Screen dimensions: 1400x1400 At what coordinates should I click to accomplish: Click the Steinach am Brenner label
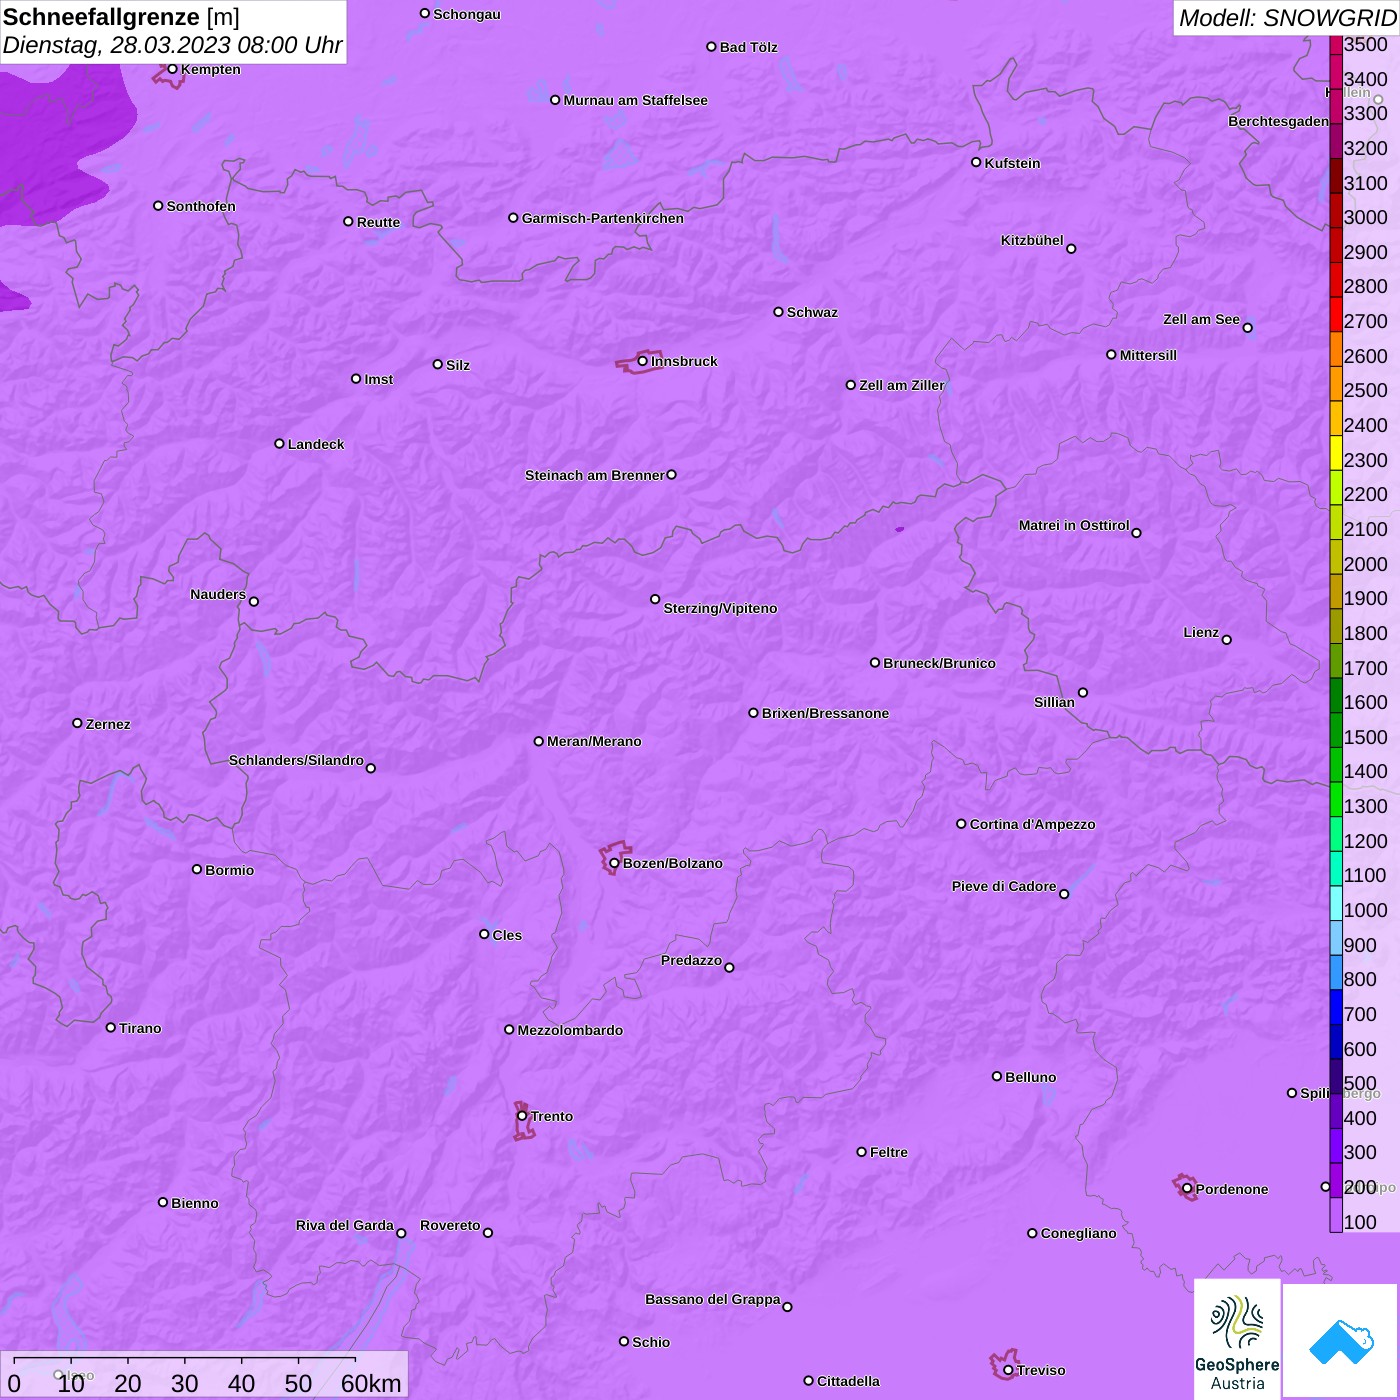(595, 475)
